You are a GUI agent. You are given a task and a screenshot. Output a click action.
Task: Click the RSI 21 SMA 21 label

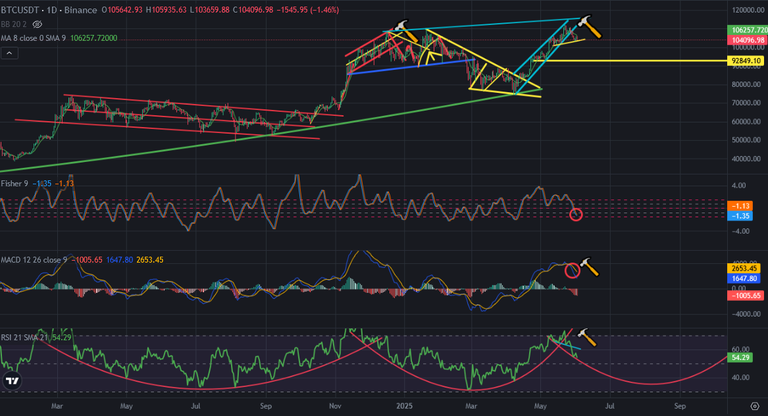[x=24, y=338]
